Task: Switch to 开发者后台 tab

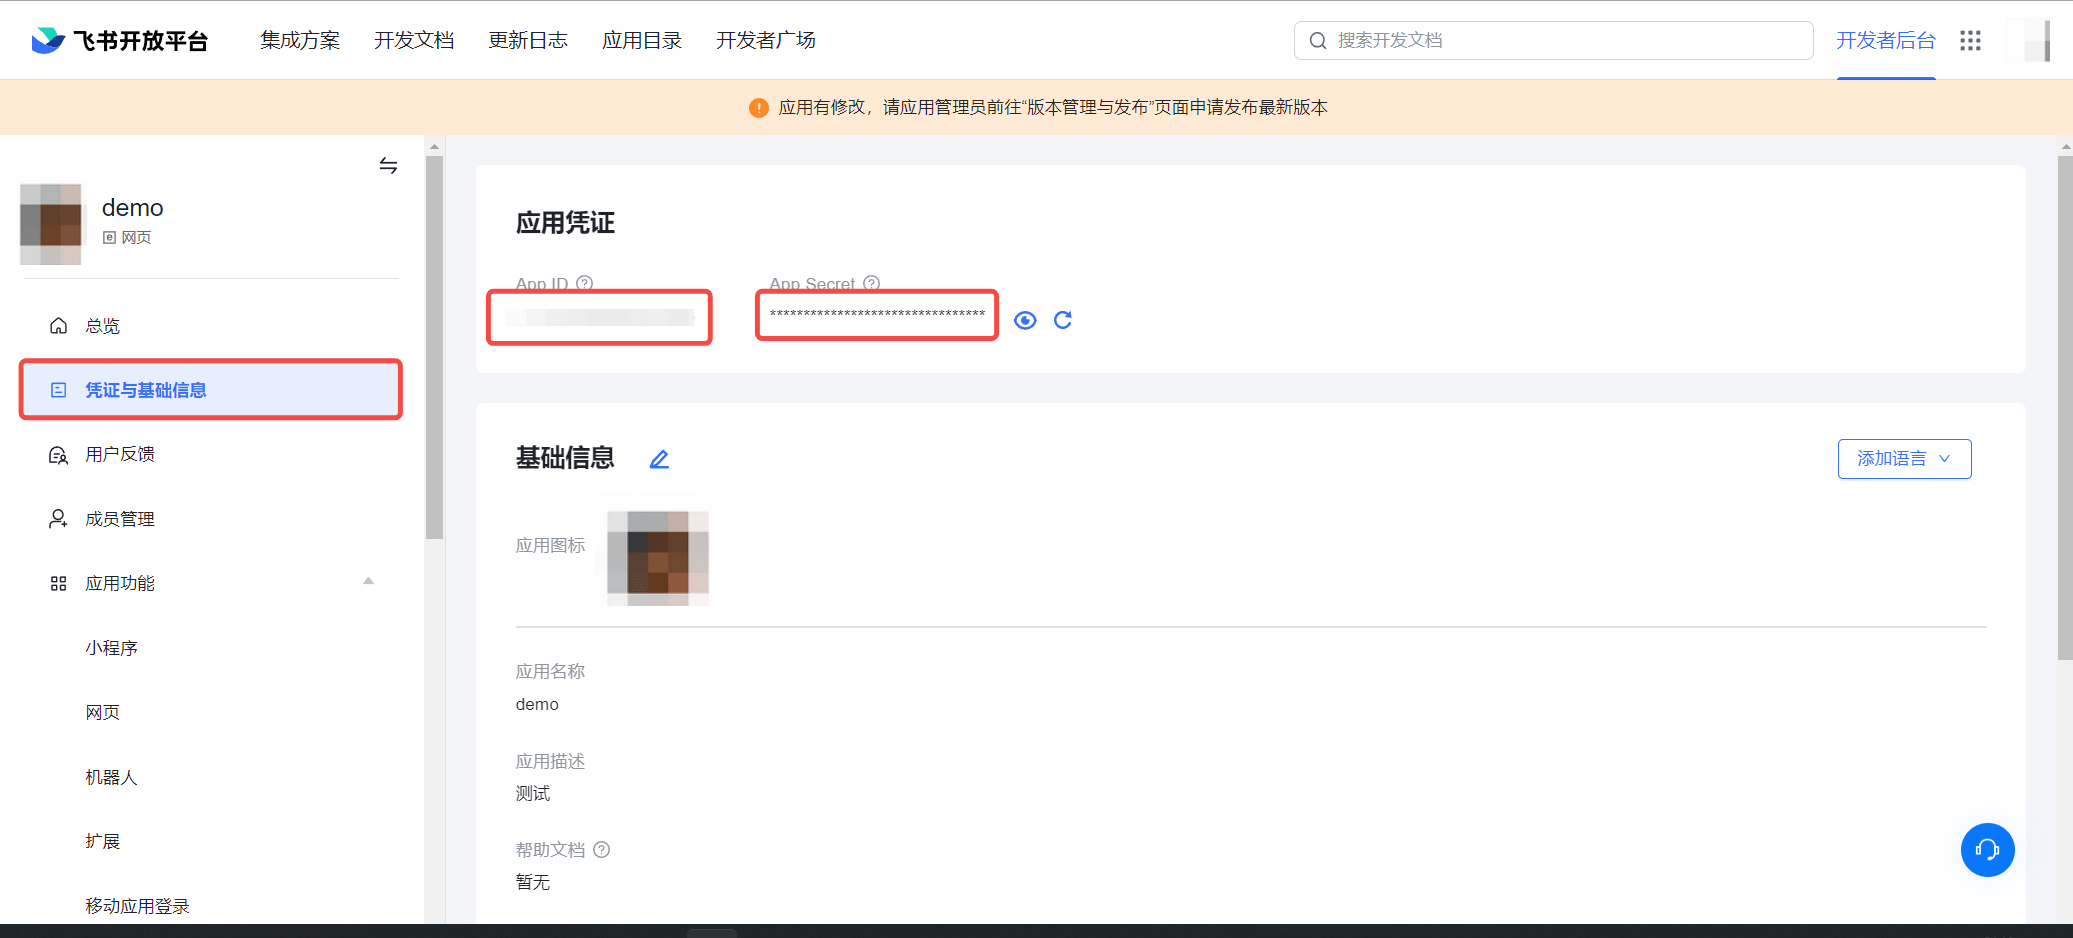Action: click(x=1885, y=40)
